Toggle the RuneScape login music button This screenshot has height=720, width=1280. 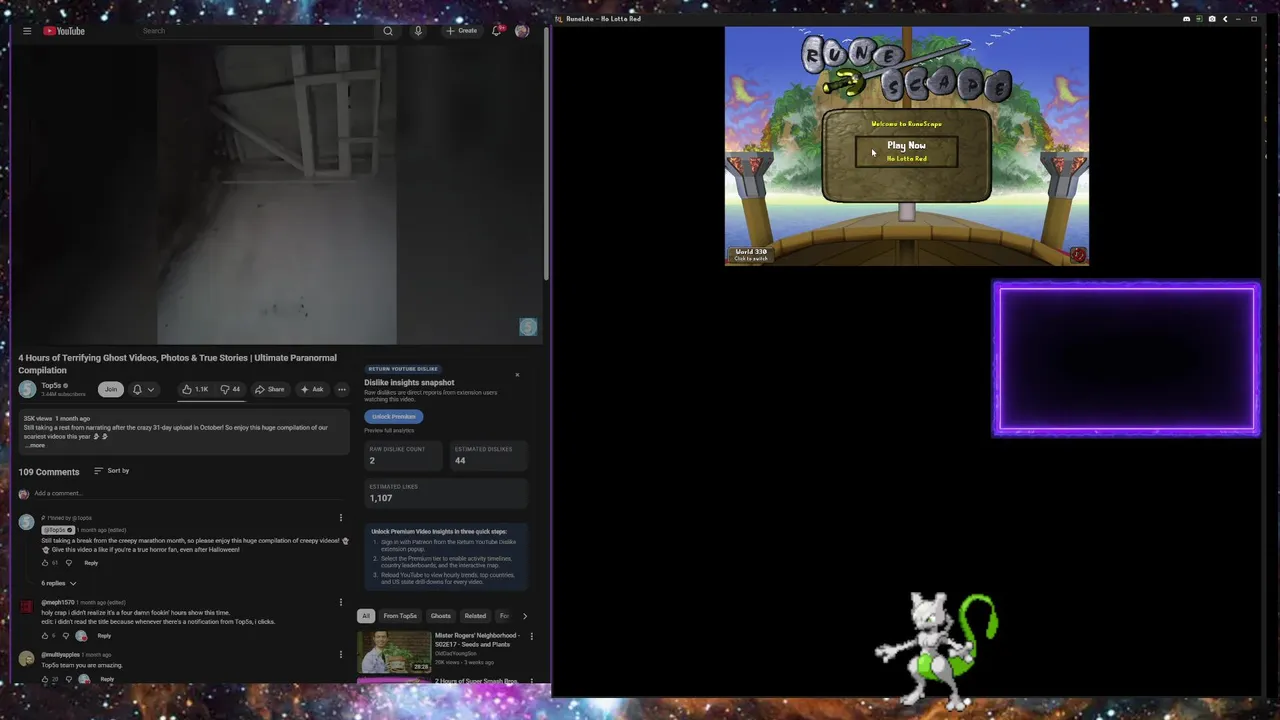pos(1077,254)
